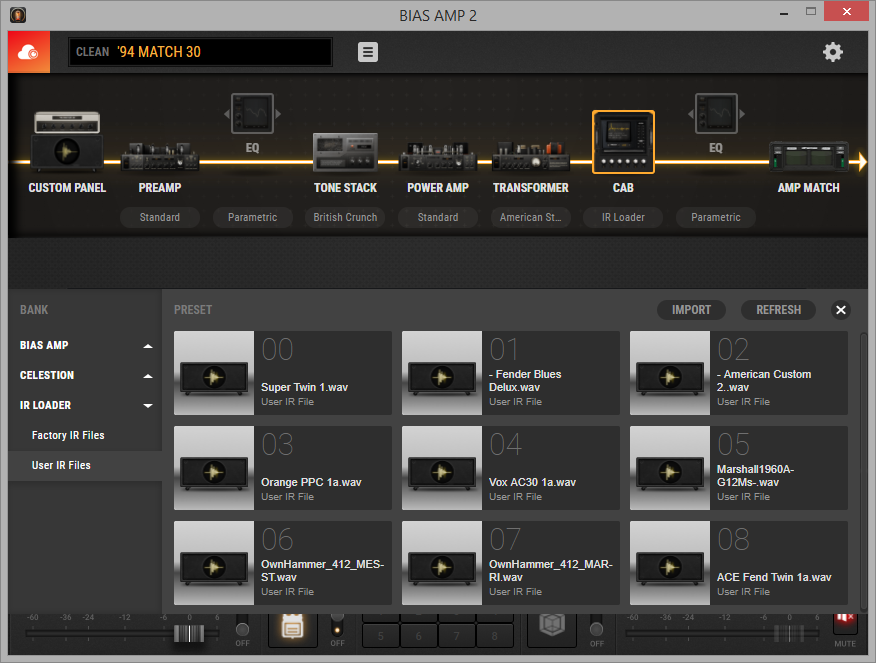Image resolution: width=876 pixels, height=663 pixels.
Task: Load the Vox AC30 1a.wav thumbnail
Action: click(442, 468)
